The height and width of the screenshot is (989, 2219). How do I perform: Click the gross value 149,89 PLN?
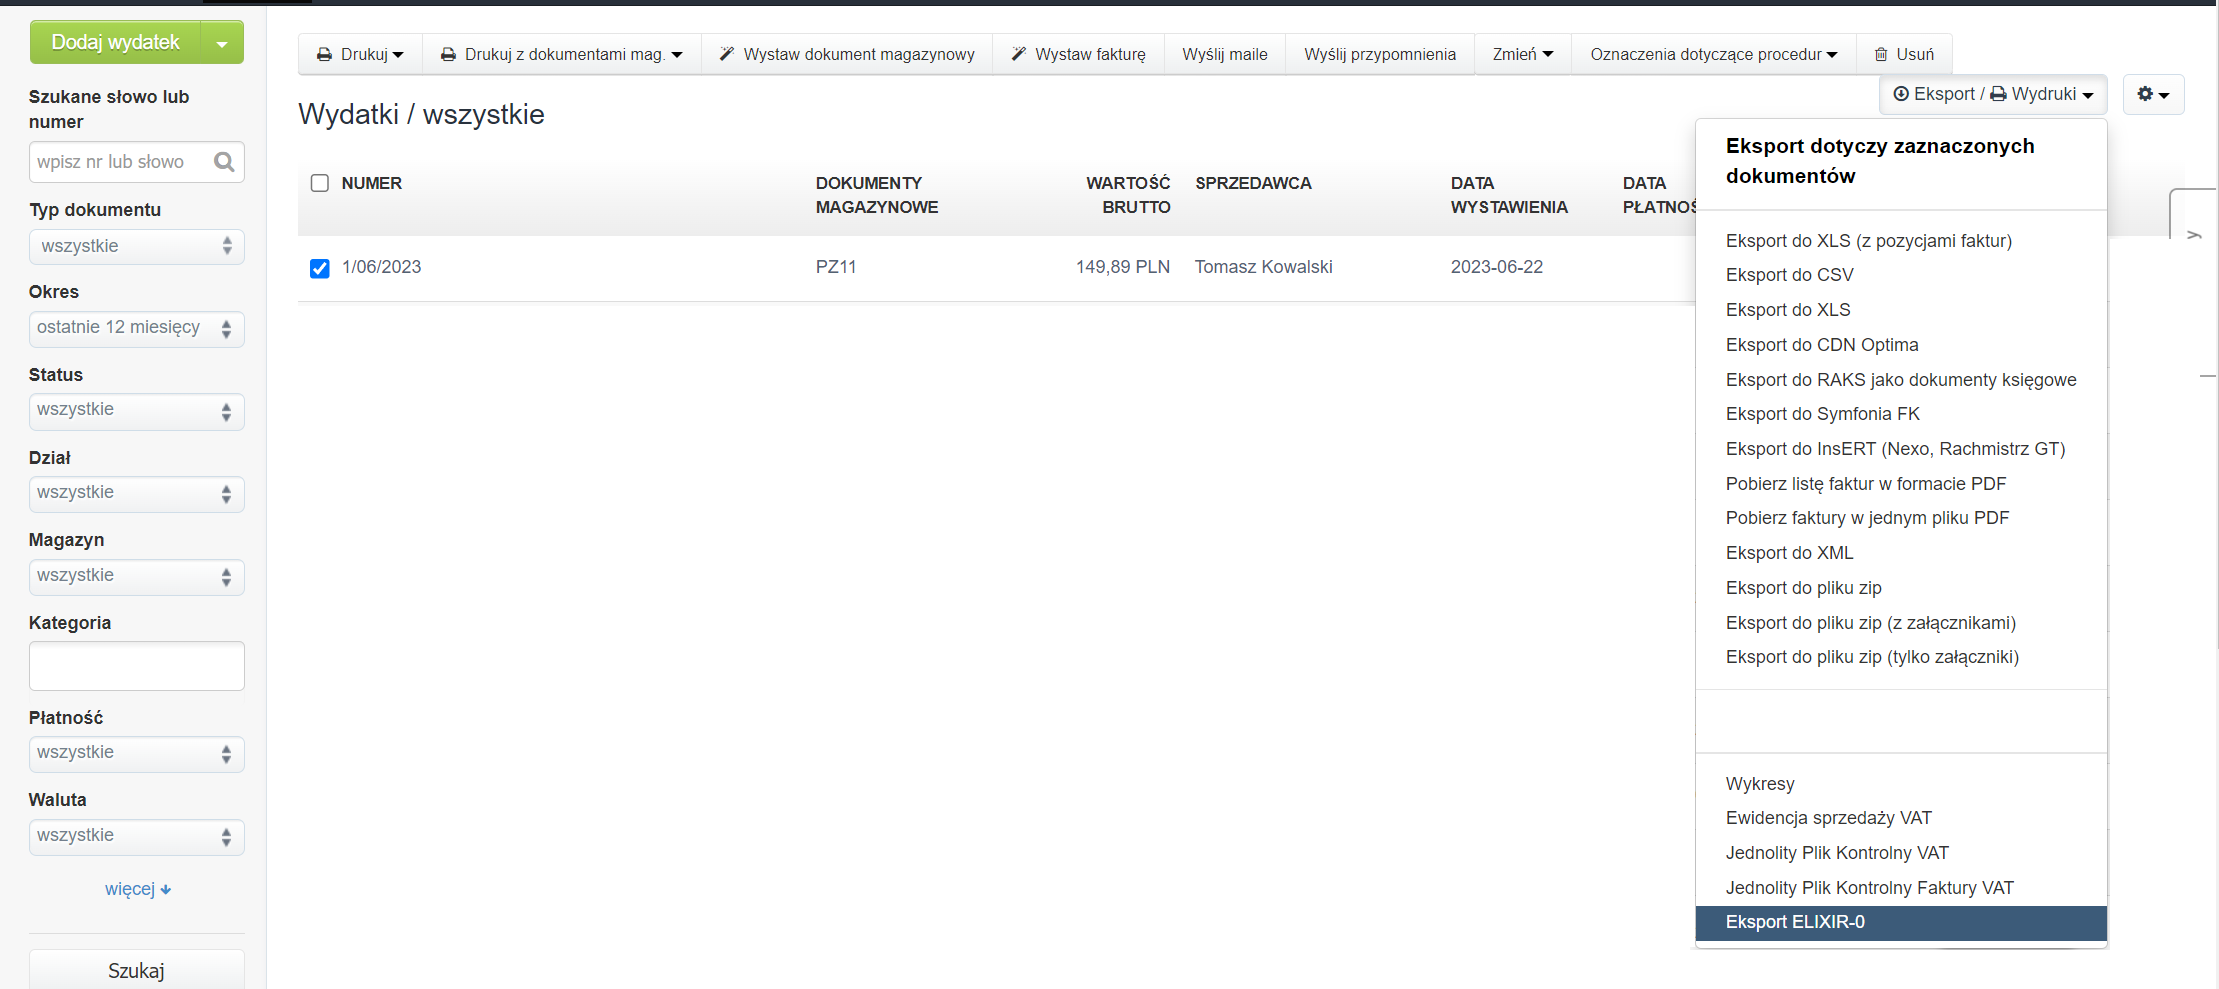(1123, 267)
